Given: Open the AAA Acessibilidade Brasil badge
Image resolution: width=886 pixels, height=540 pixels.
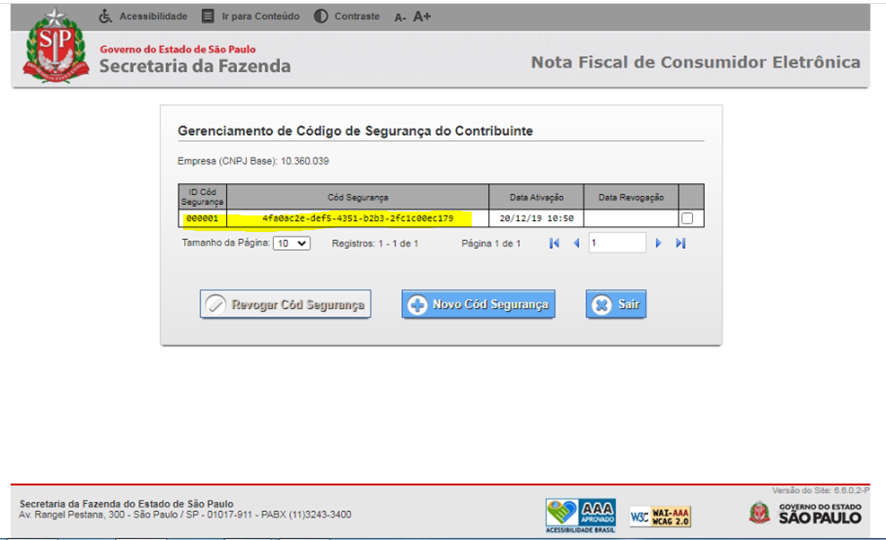Looking at the screenshot, I should click(580, 514).
